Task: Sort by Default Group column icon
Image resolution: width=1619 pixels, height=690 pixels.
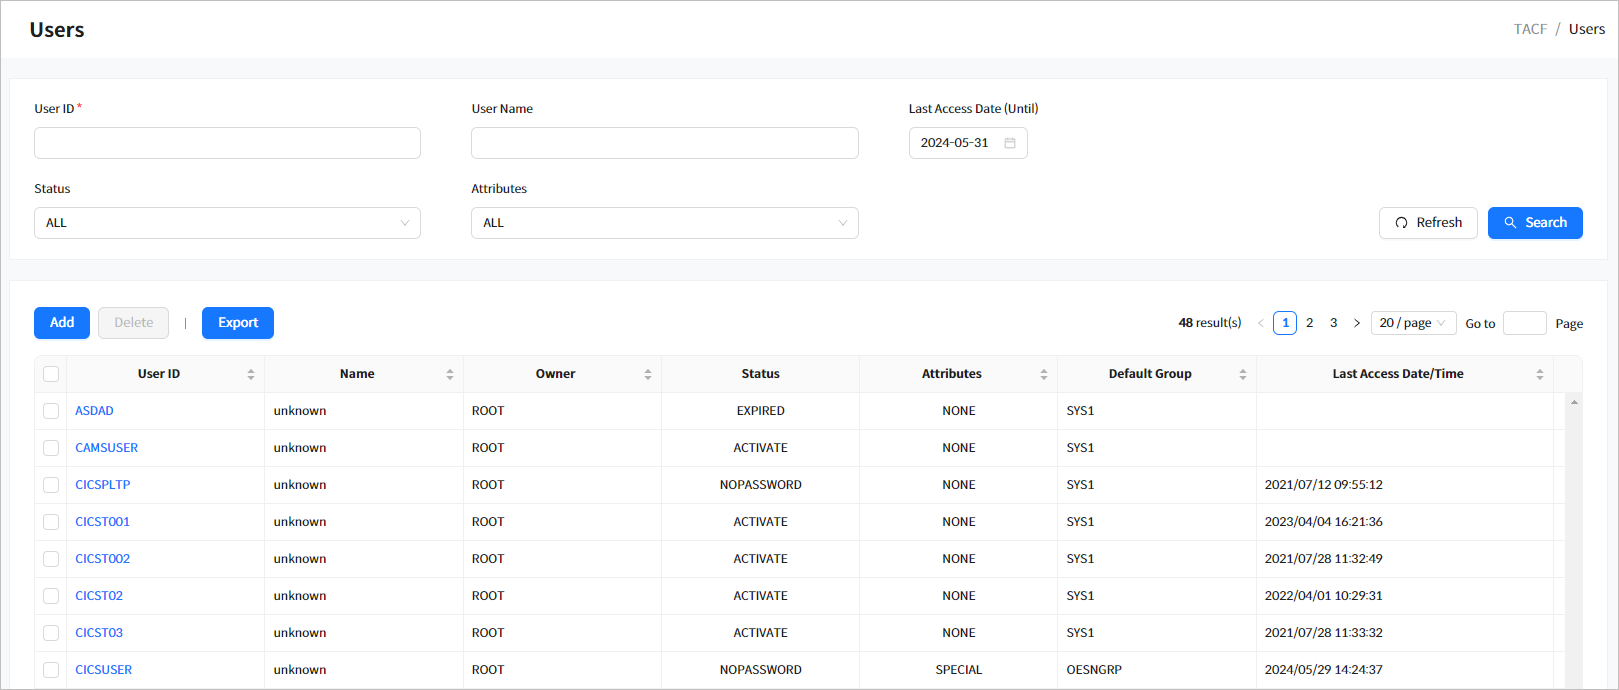Action: click(x=1243, y=374)
